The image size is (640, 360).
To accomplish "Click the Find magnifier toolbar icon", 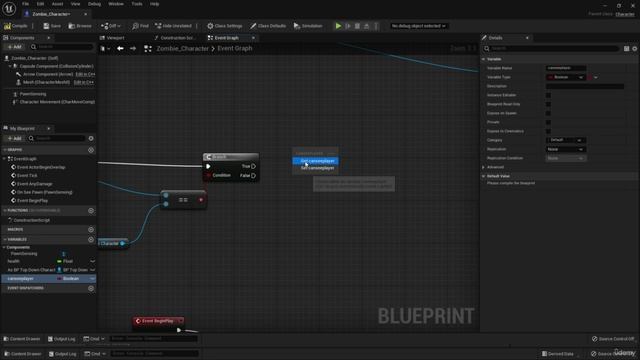I will tap(135, 26).
